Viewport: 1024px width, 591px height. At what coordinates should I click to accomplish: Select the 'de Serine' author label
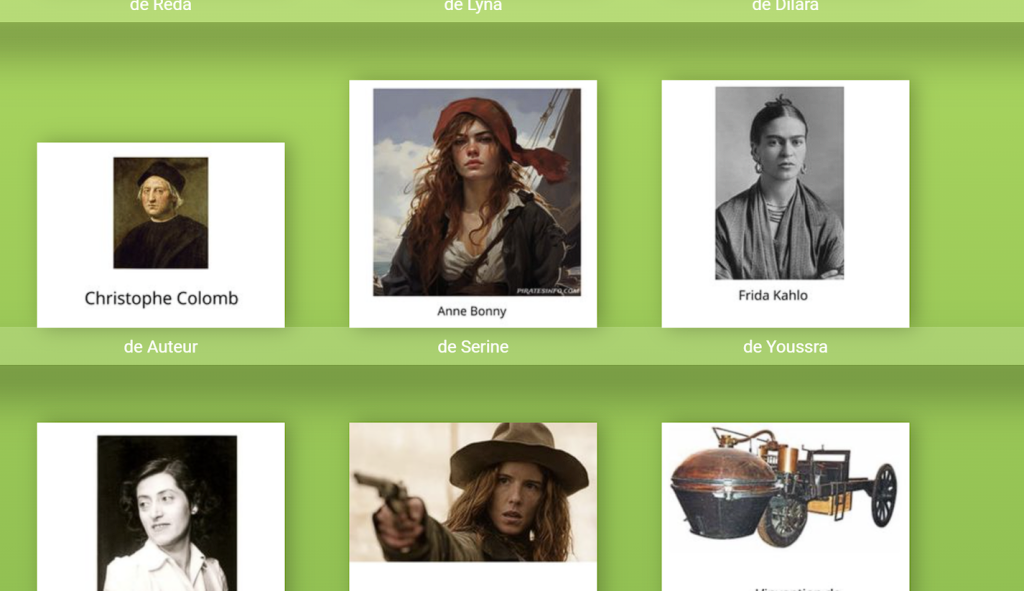(473, 347)
